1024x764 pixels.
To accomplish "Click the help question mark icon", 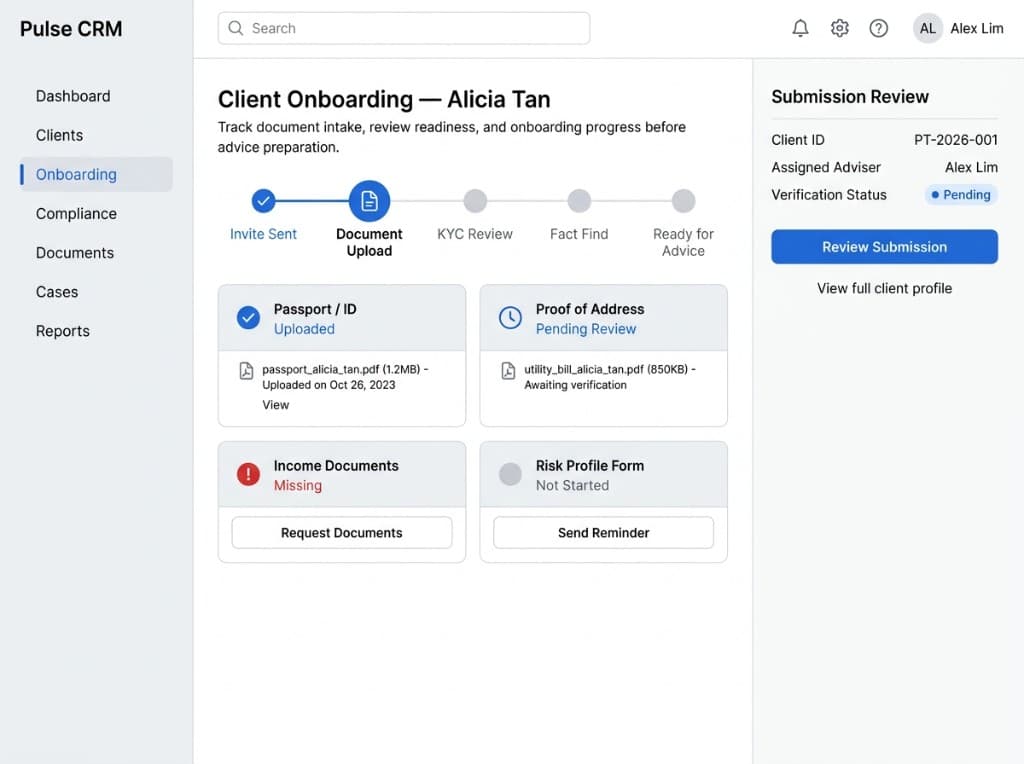I will pyautogui.click(x=878, y=28).
